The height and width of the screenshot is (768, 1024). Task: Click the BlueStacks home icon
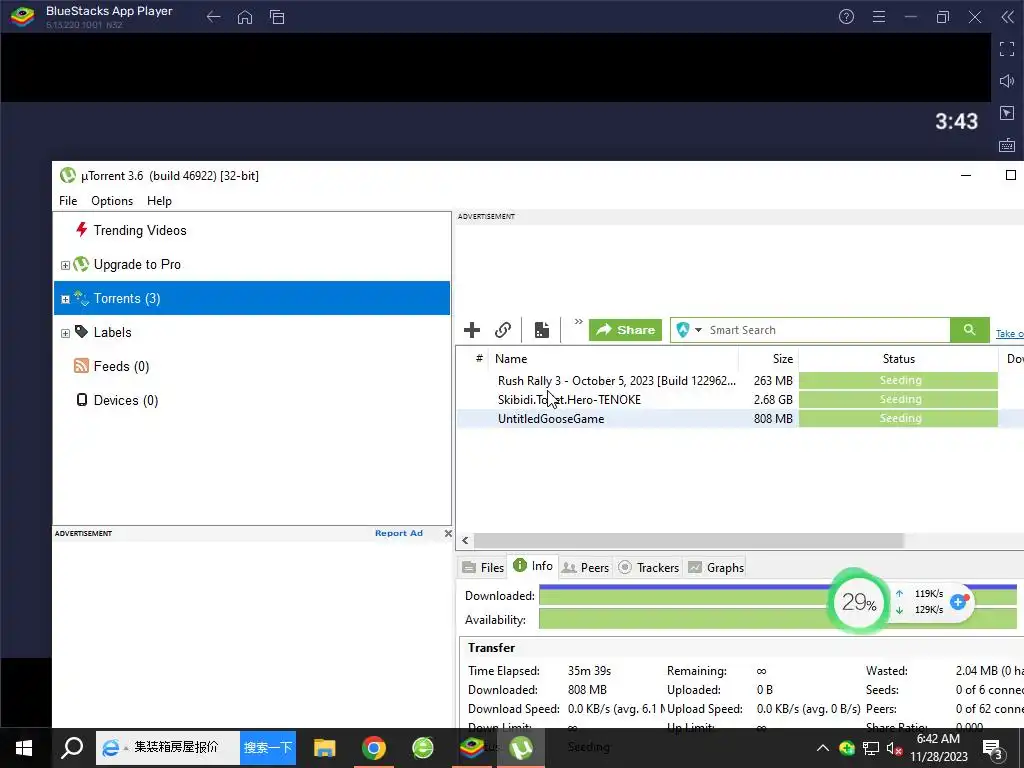pyautogui.click(x=245, y=17)
